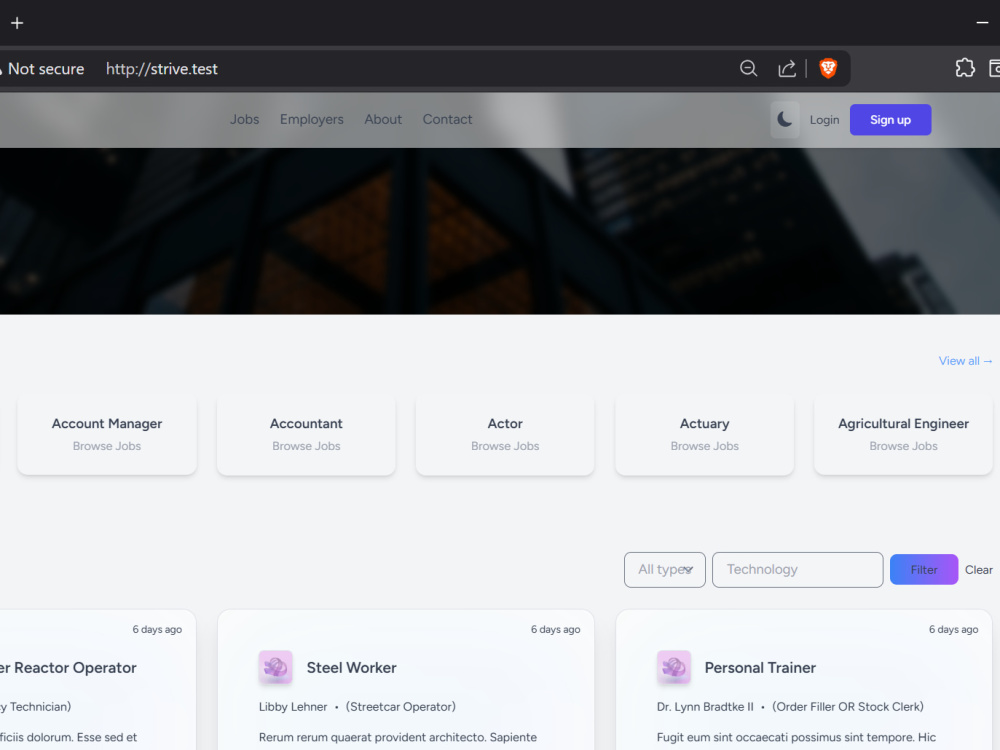Click the Filter button

[924, 570]
